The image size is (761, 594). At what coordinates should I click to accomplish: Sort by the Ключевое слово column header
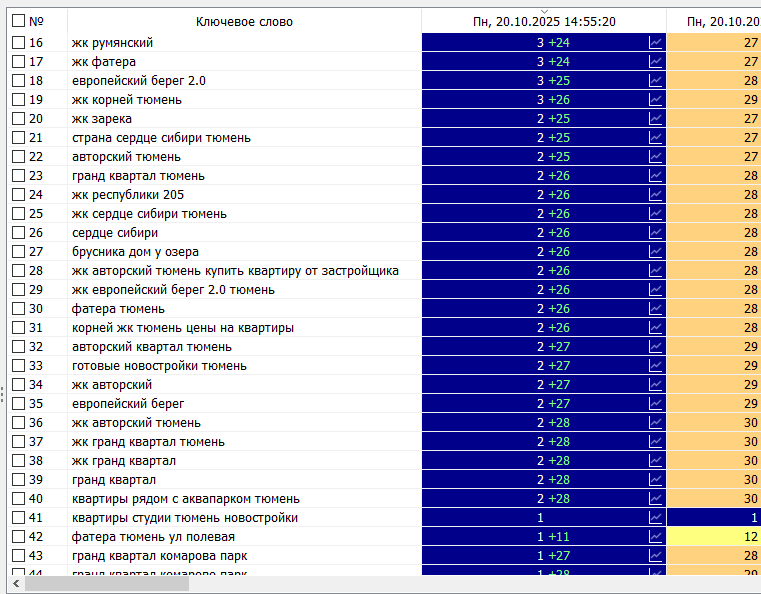coord(244,21)
